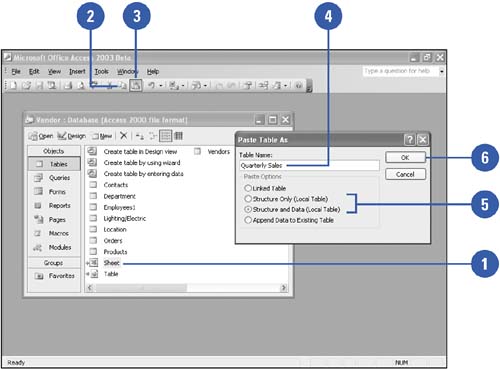This screenshot has height=369, width=500.
Task: Switch to Large Icons view in database window
Action: coord(140,136)
